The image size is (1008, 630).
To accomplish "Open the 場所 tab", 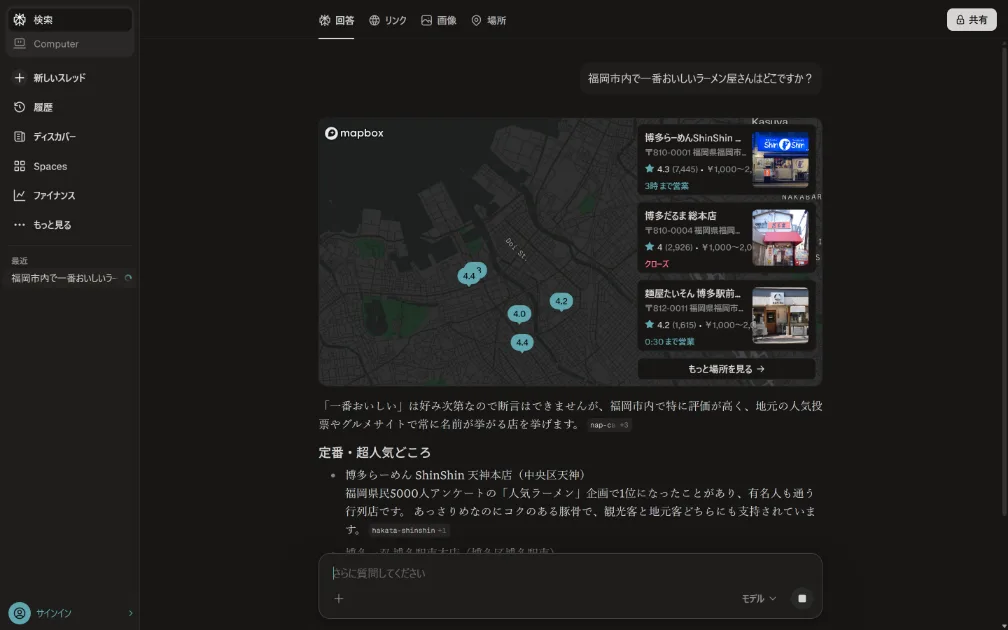I will [487, 20].
